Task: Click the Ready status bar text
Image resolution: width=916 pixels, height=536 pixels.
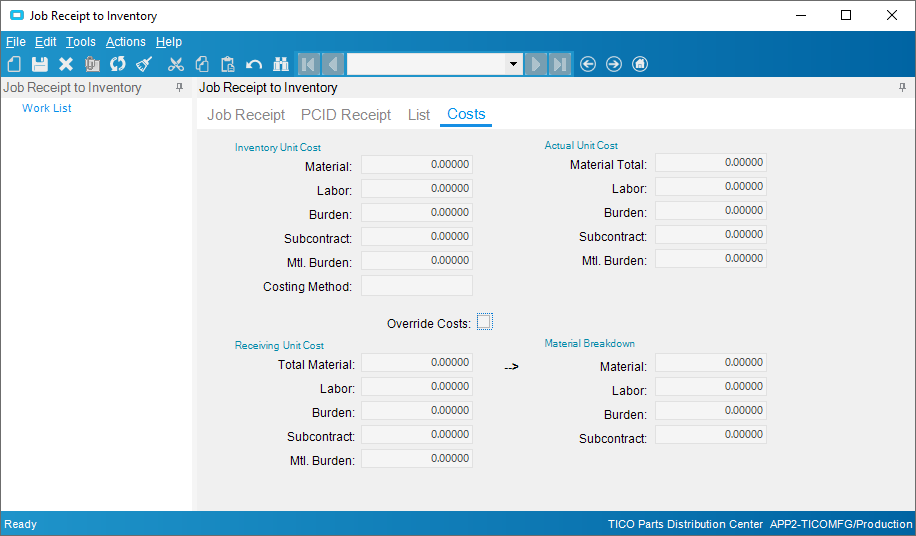Action: 20,524
